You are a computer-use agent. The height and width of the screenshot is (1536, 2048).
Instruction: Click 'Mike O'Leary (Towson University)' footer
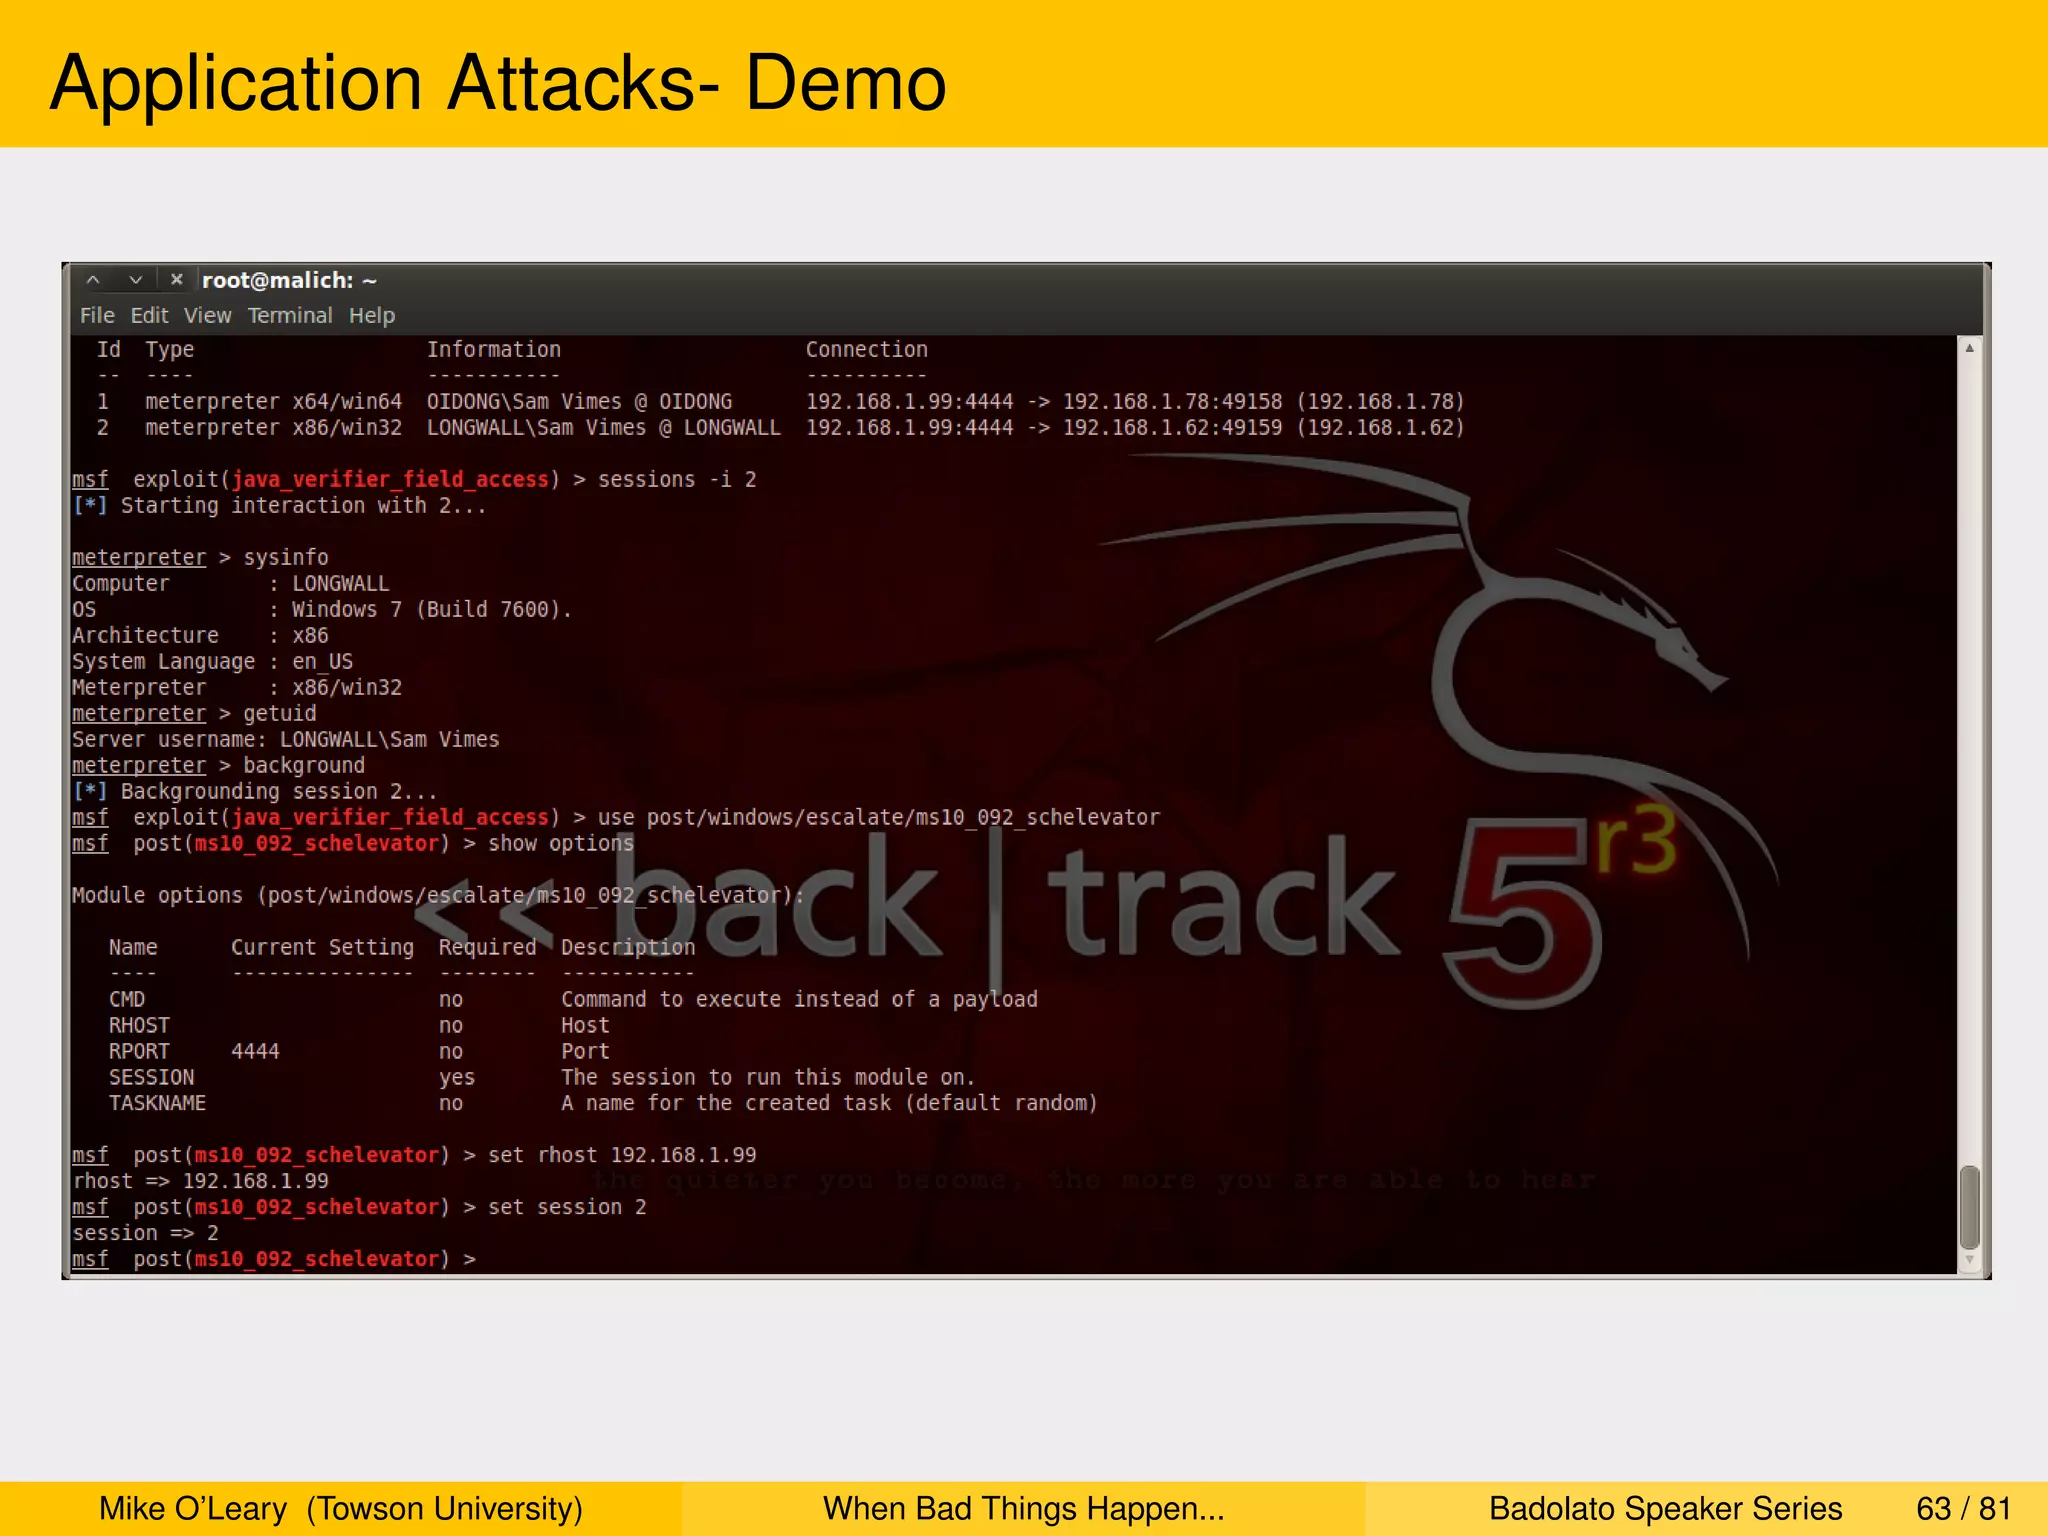tap(341, 1508)
